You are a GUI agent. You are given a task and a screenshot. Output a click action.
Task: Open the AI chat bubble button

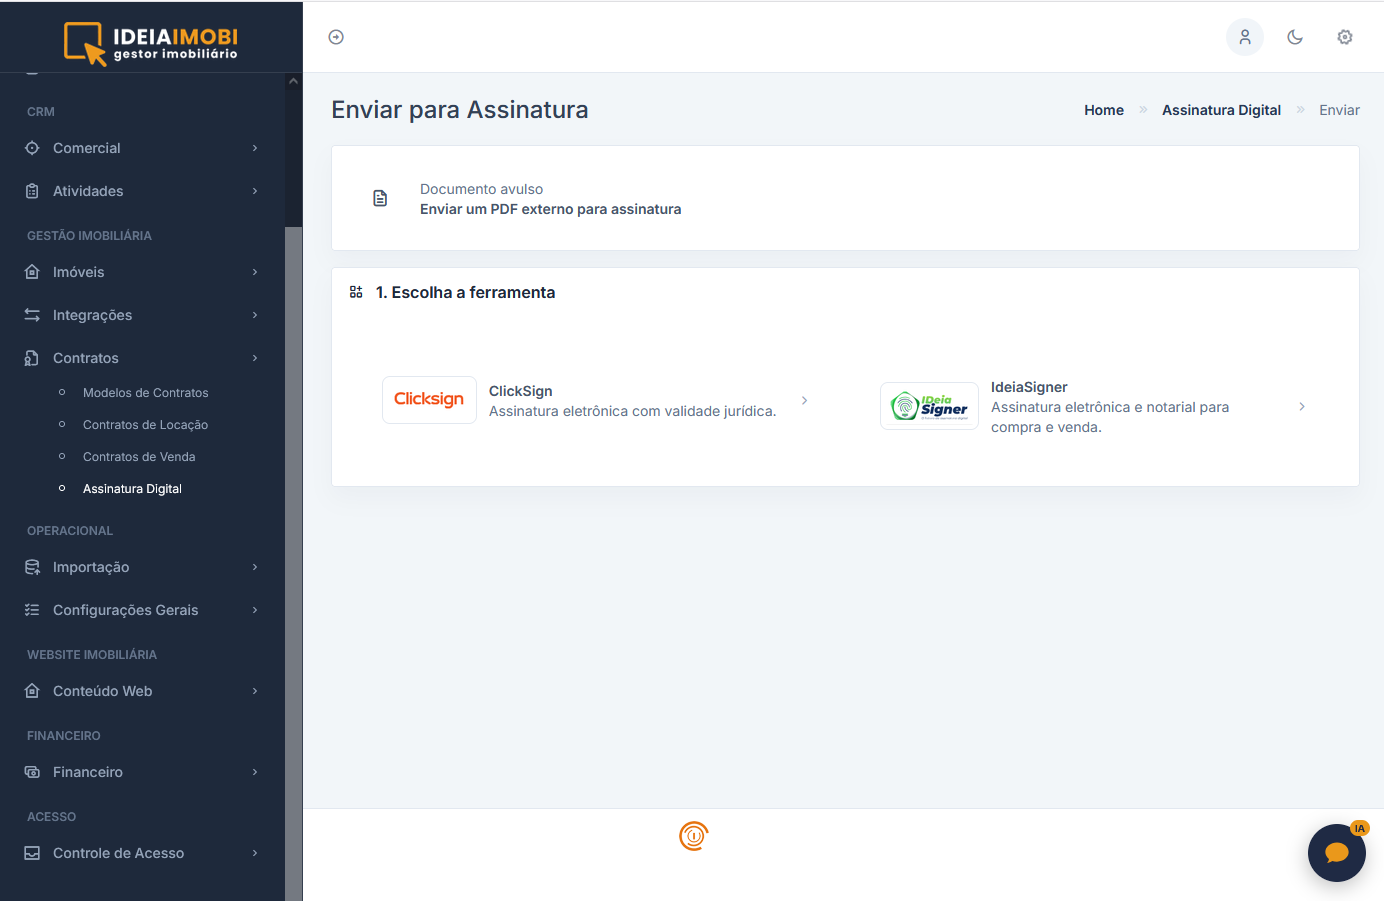tap(1337, 853)
